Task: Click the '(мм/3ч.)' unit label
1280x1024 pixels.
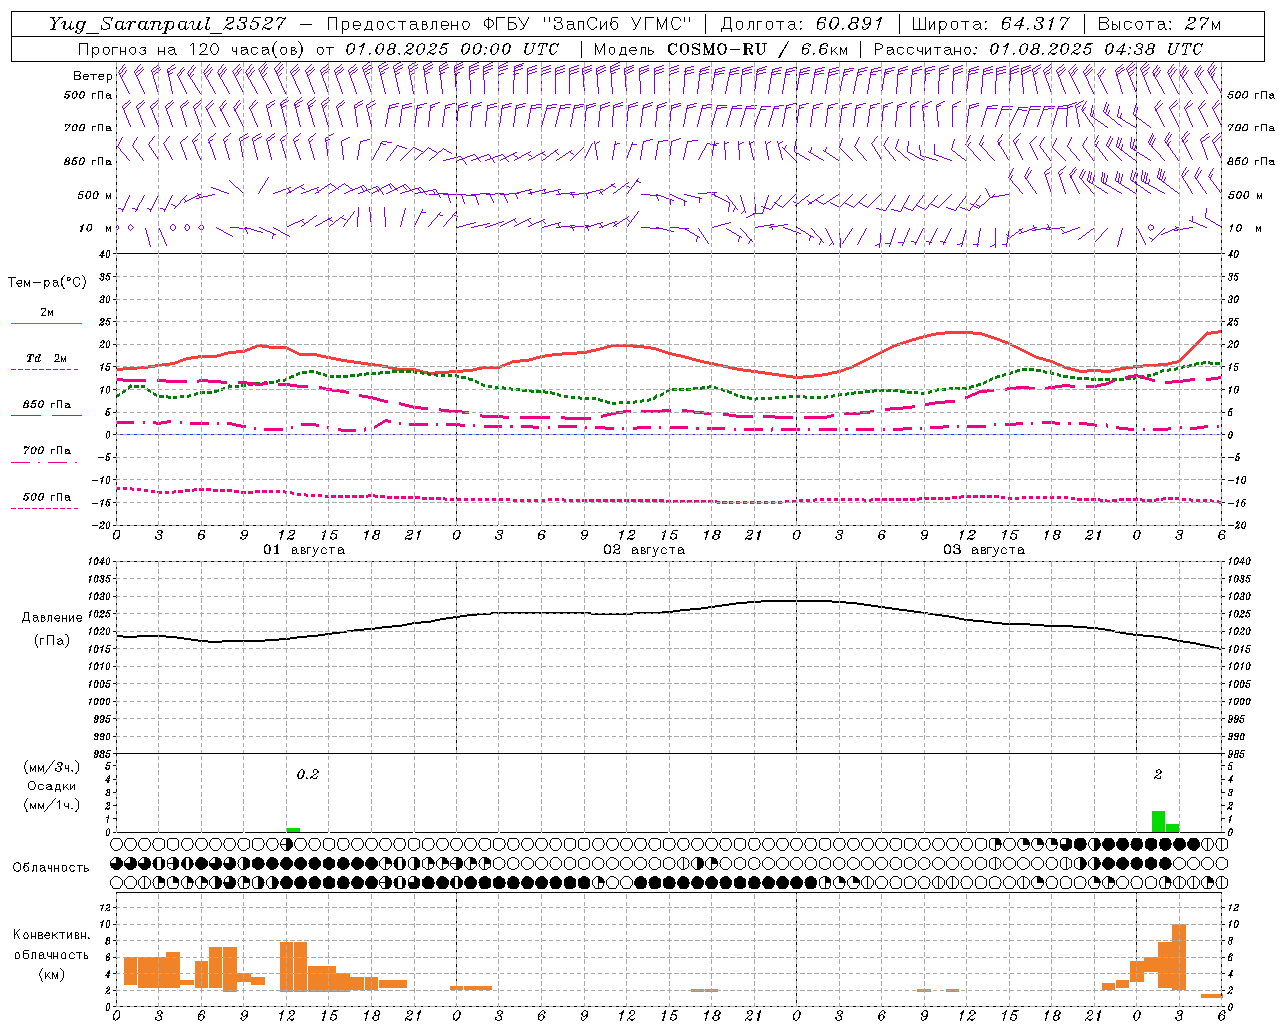Action: click(x=52, y=767)
